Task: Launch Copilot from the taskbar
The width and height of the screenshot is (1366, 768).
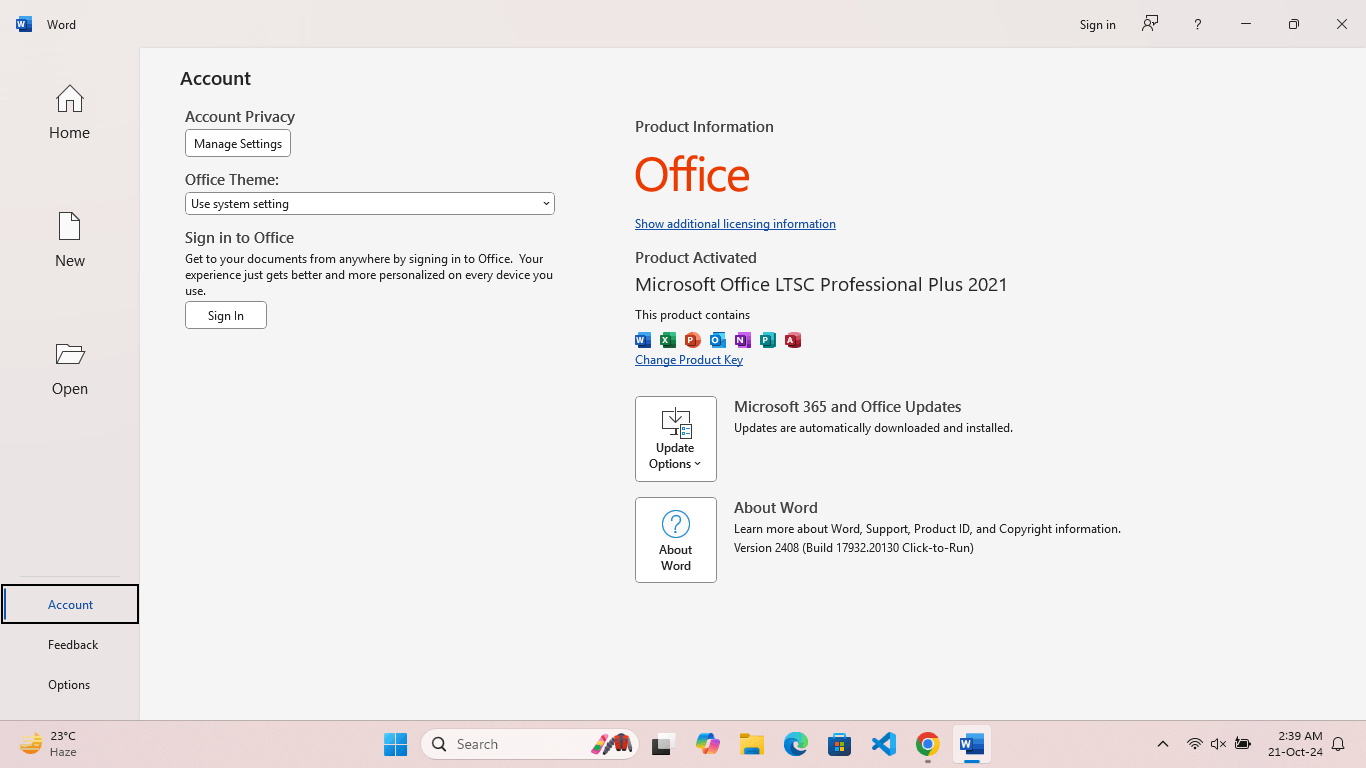Action: click(708, 744)
